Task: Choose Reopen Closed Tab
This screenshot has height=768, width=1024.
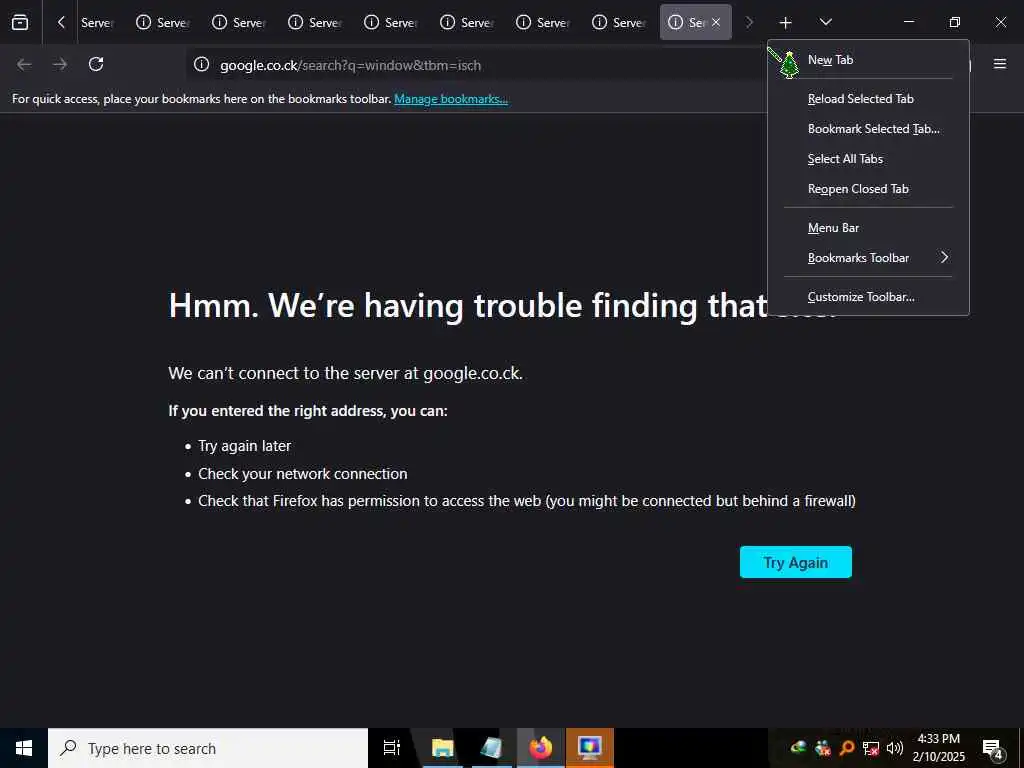Action: click(x=869, y=189)
